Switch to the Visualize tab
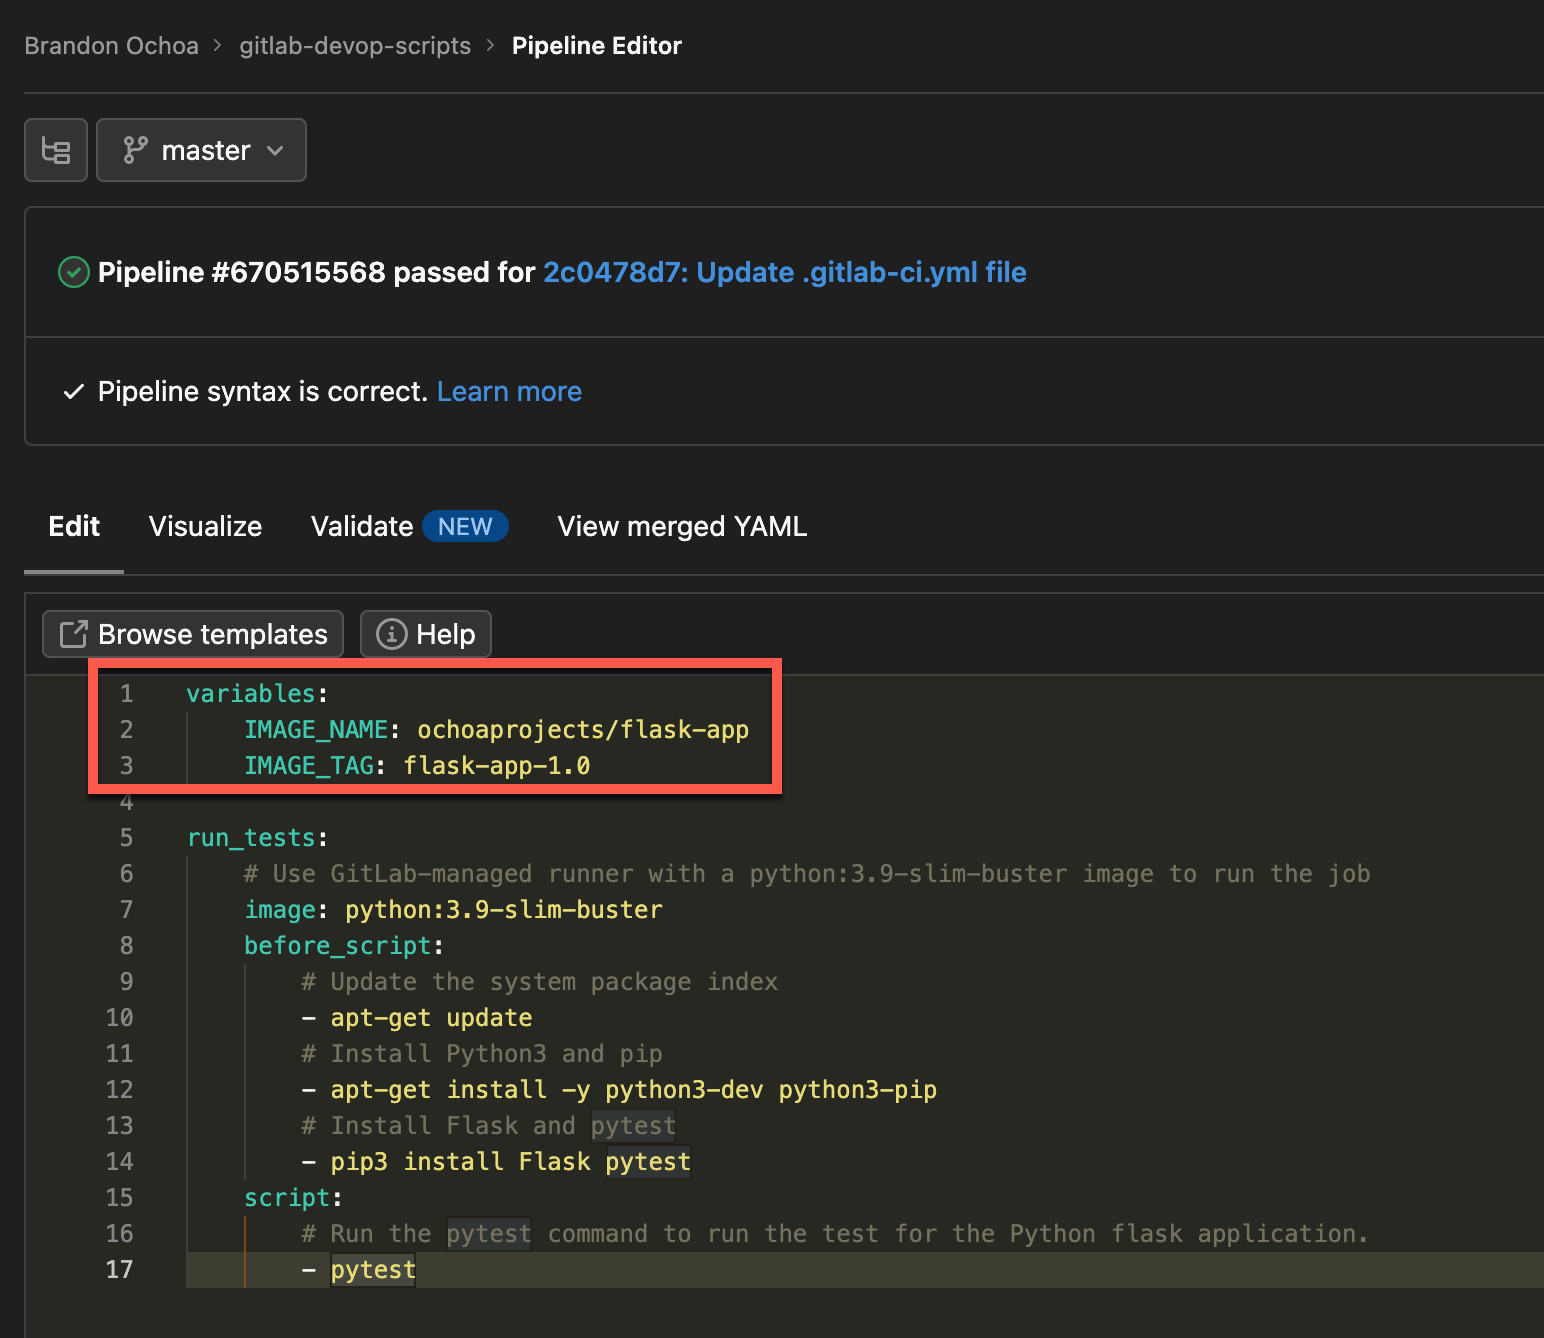1544x1338 pixels. [205, 526]
